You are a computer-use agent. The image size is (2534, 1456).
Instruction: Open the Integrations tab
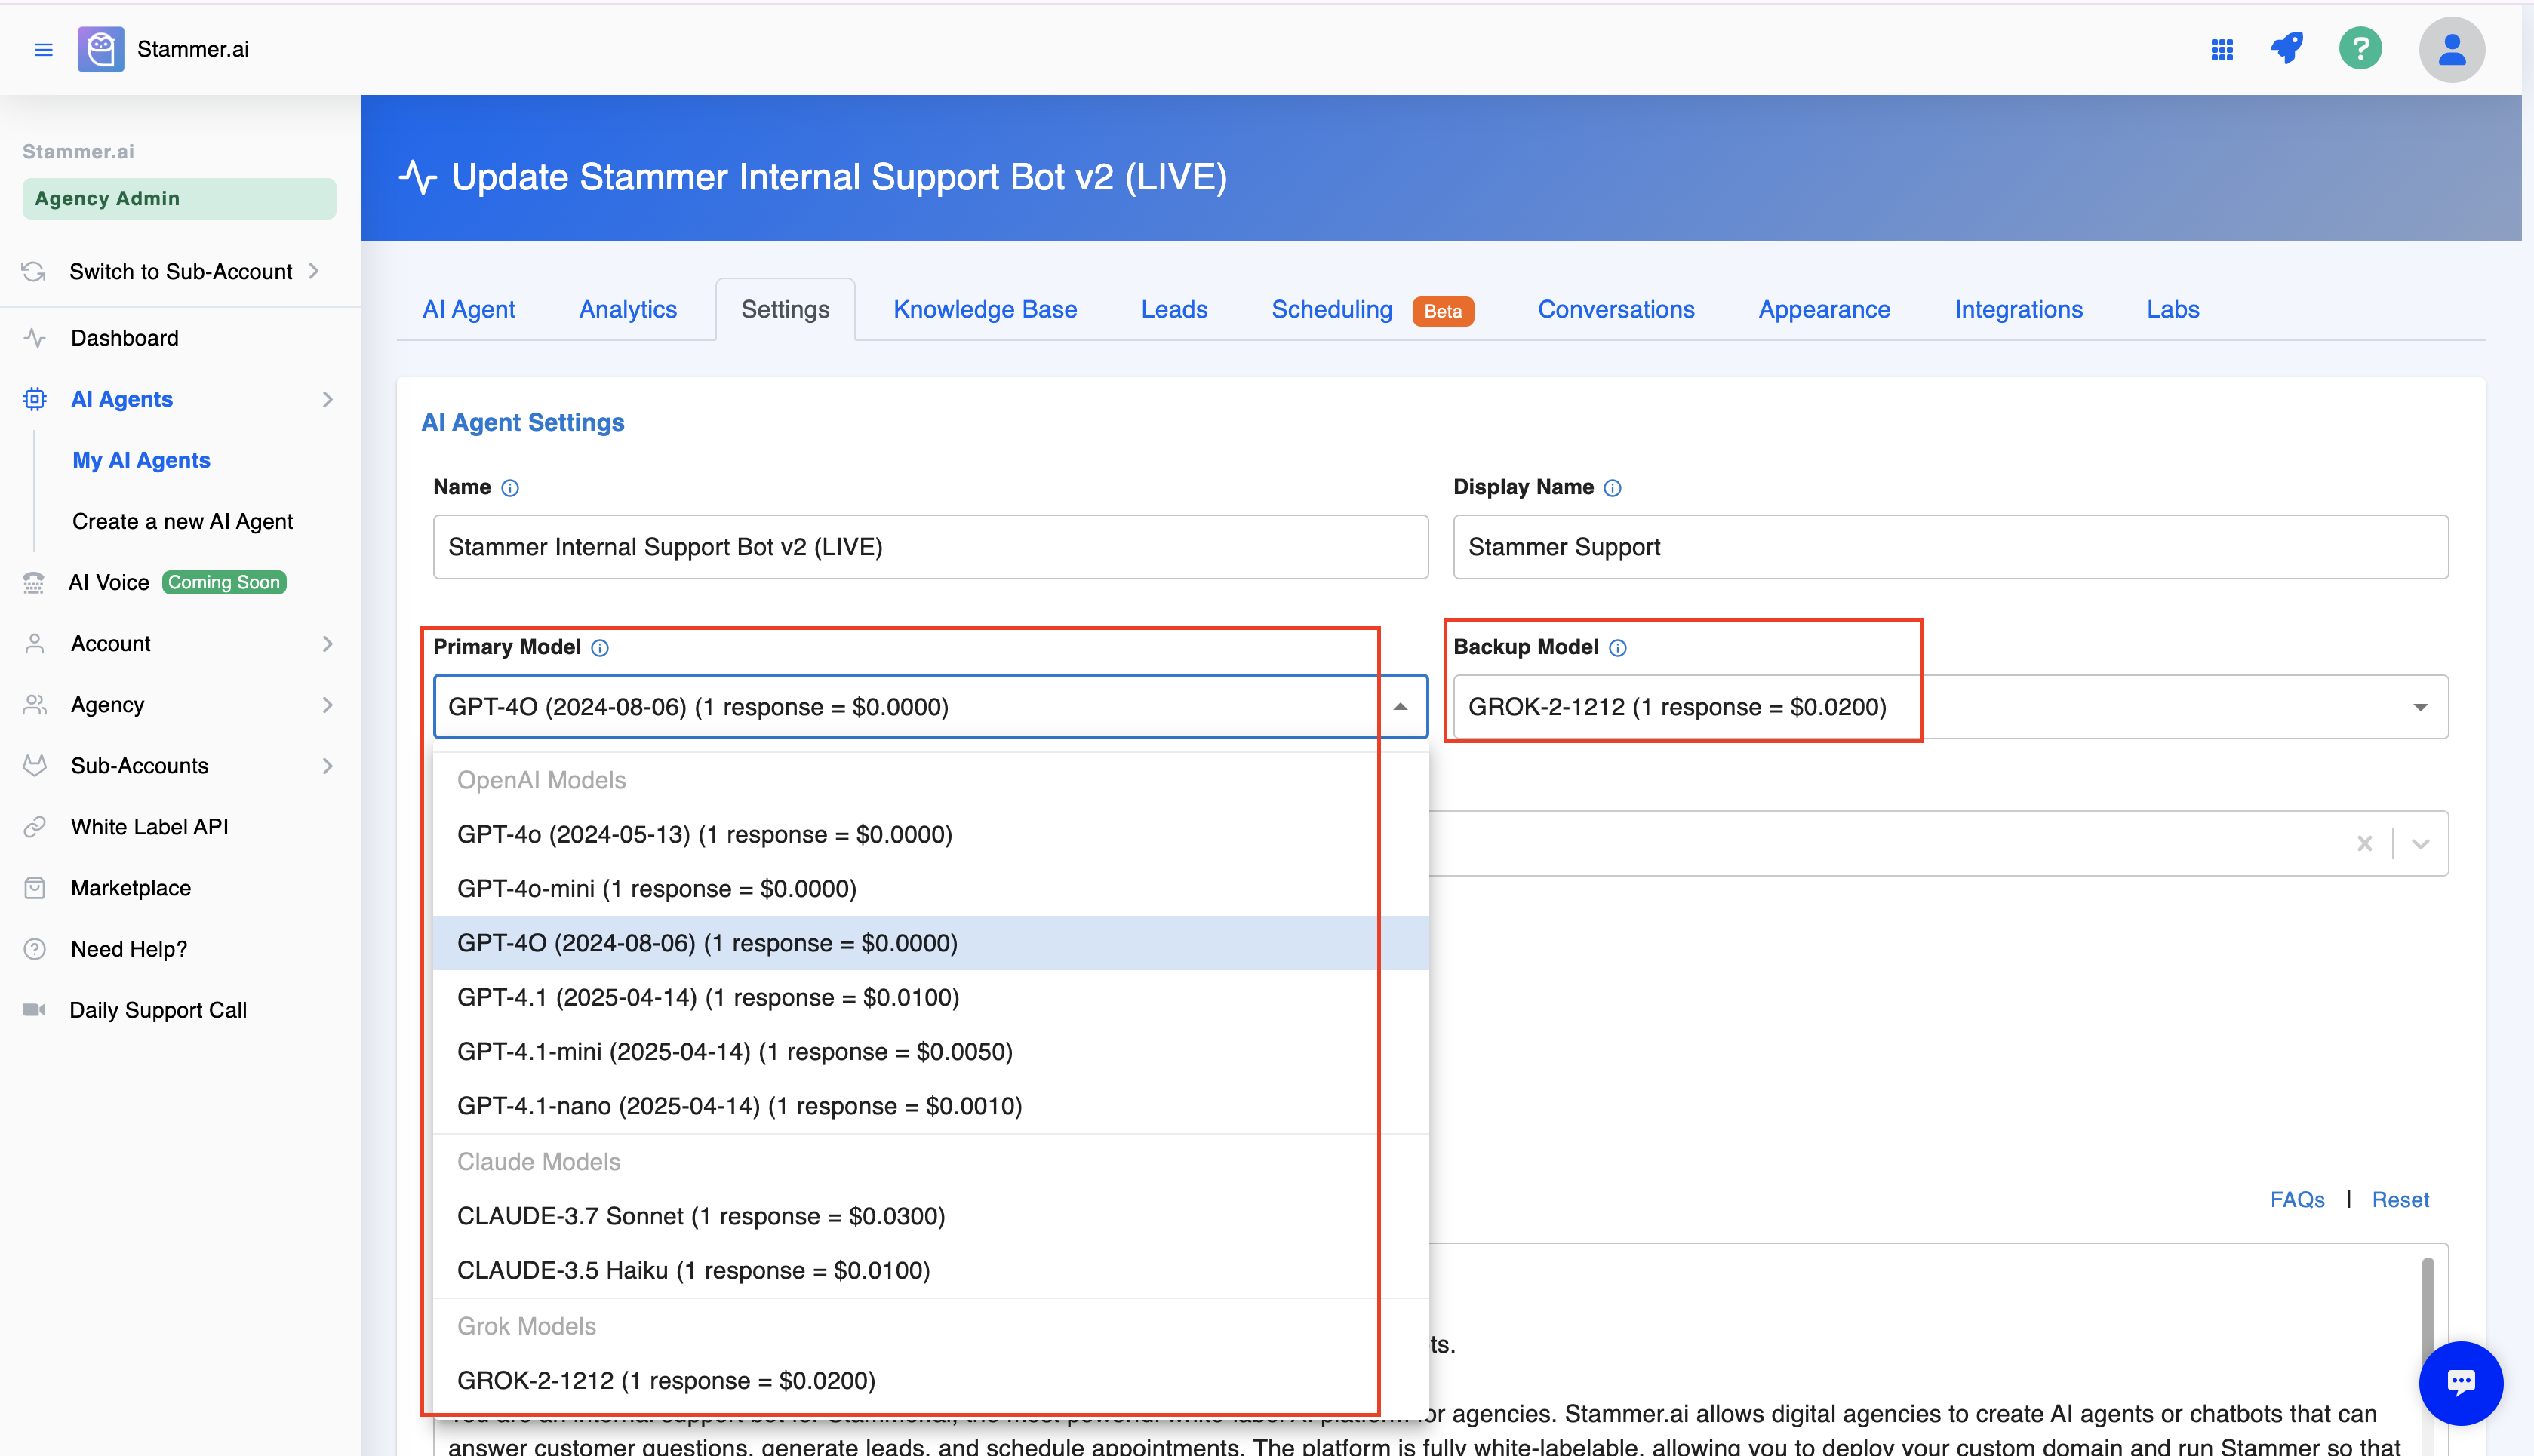(2018, 310)
